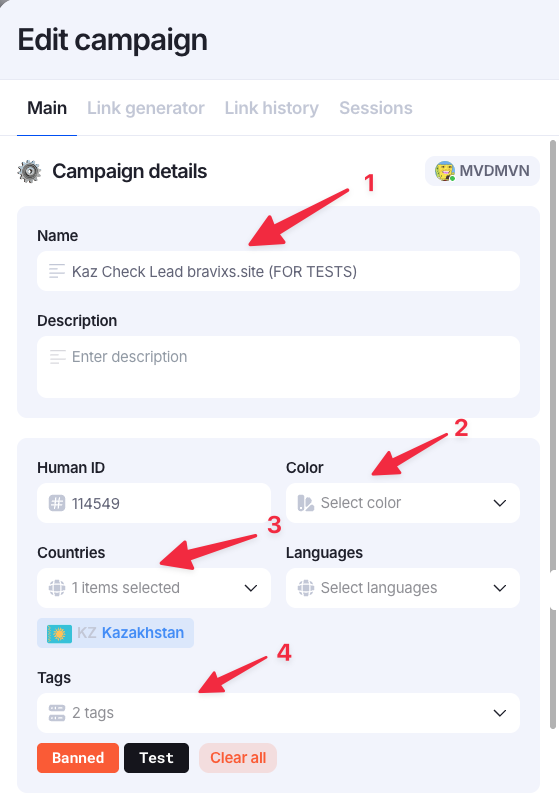Click the globe icon in Countries selector

point(57,588)
